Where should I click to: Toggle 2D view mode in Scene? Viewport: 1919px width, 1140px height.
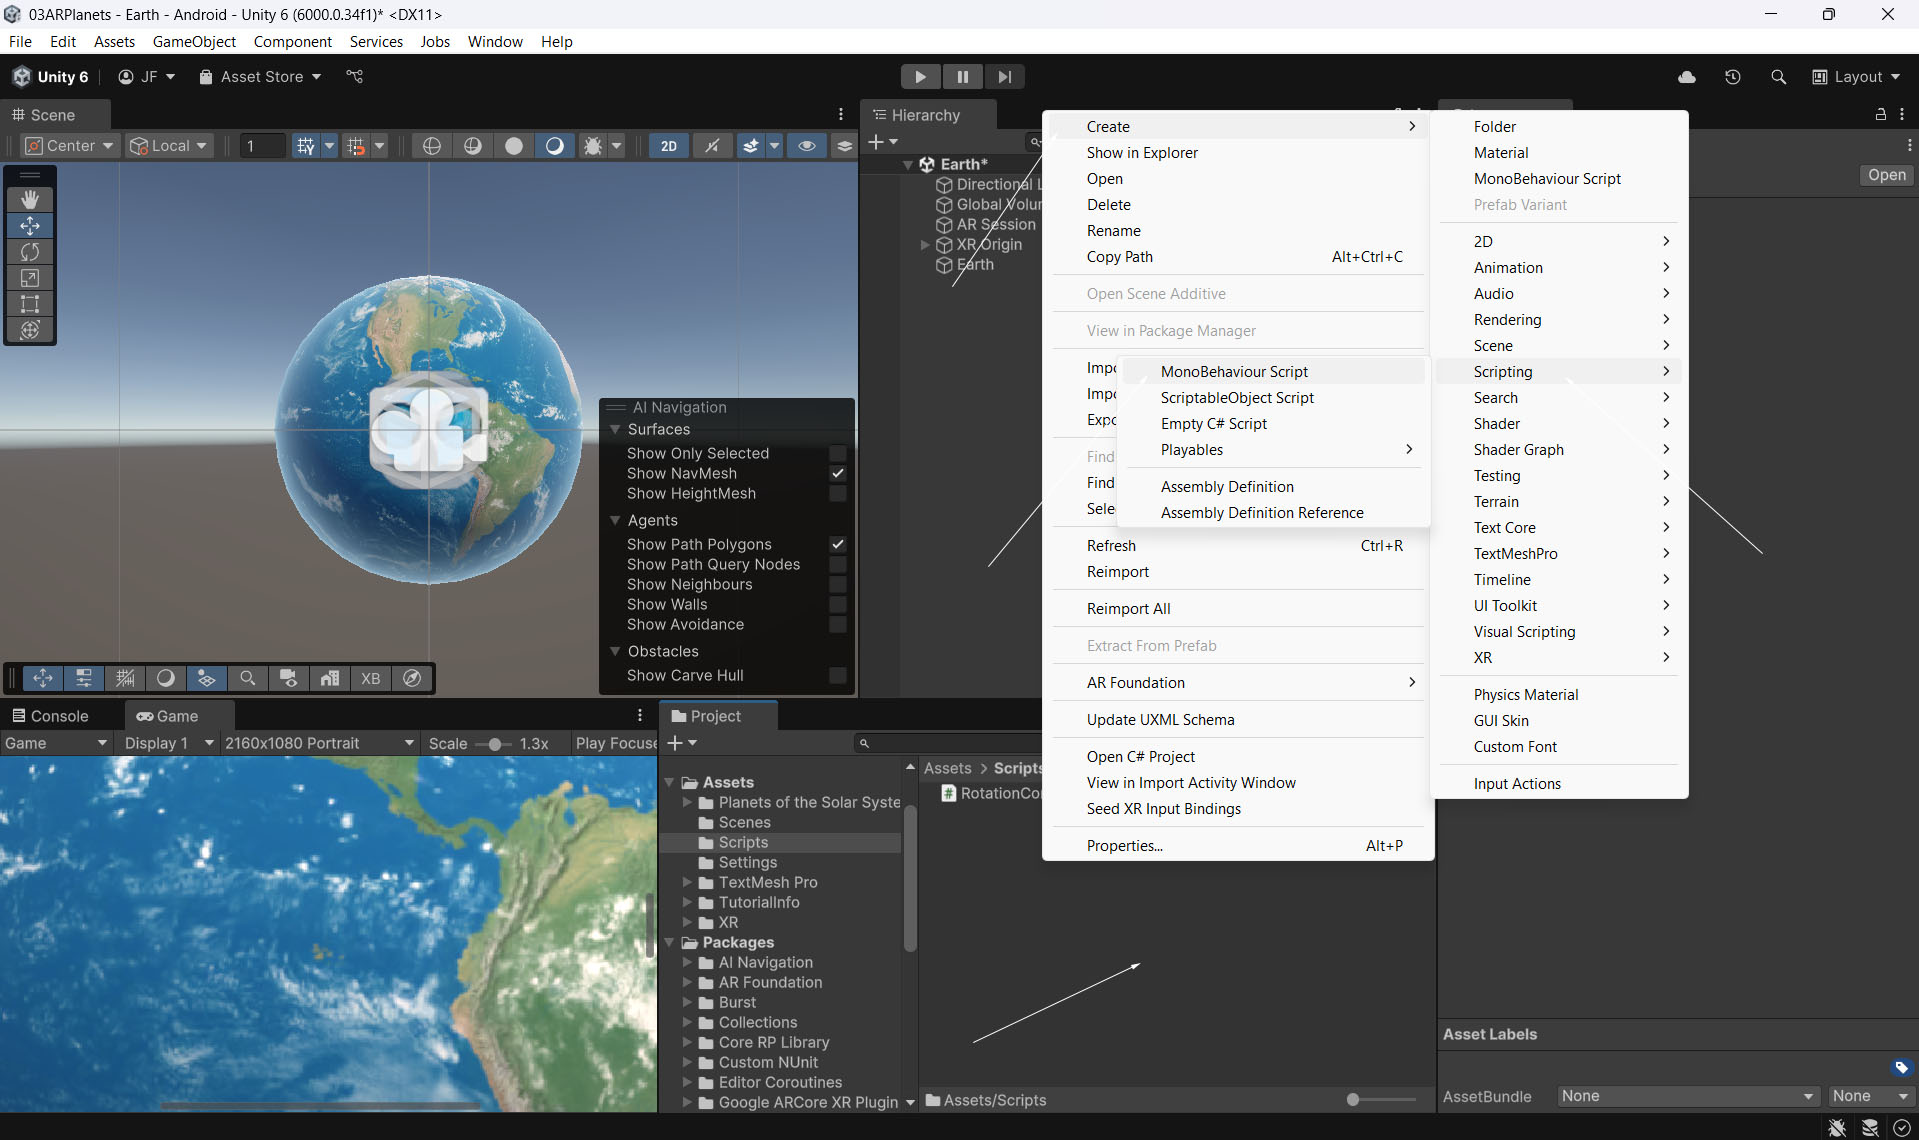[x=668, y=146]
